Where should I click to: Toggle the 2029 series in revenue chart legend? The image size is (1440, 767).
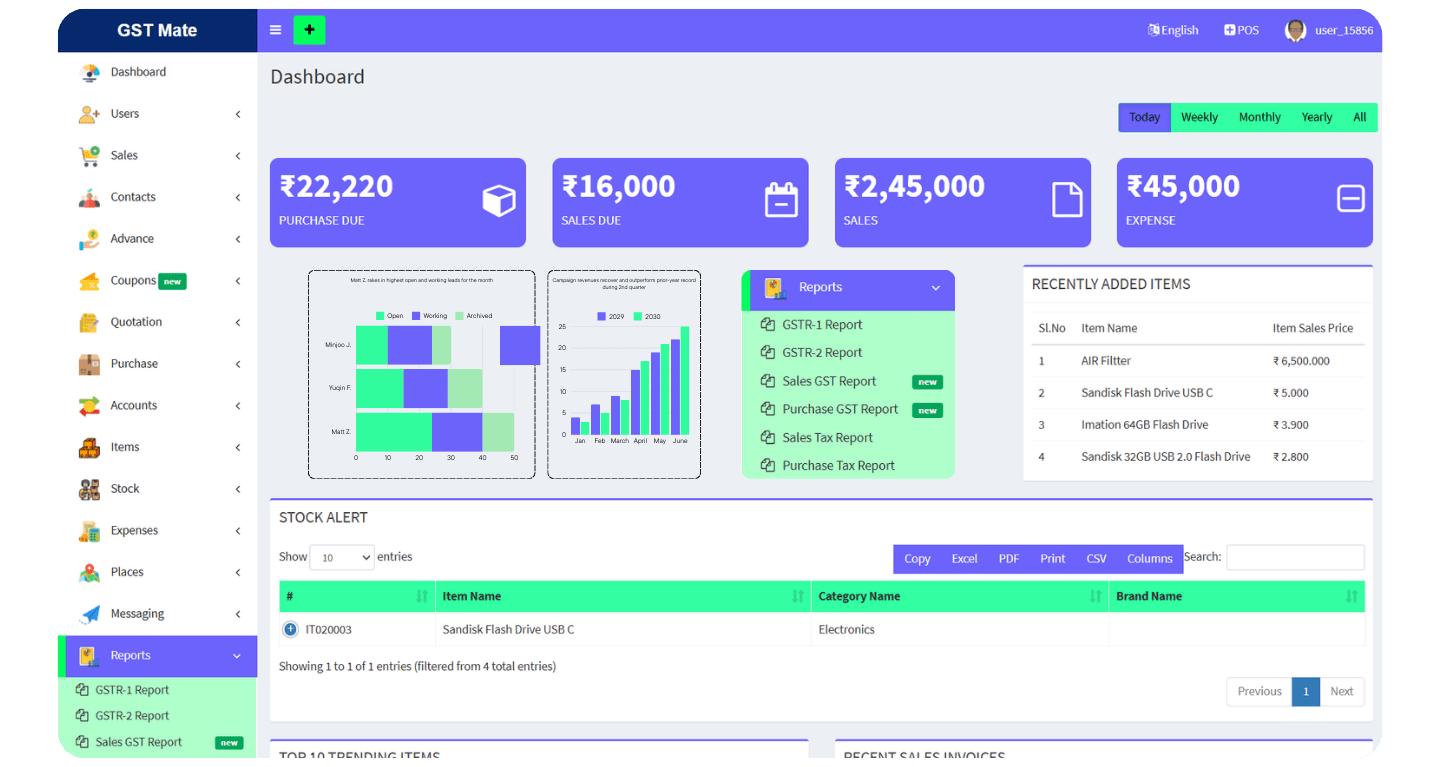[x=602, y=316]
